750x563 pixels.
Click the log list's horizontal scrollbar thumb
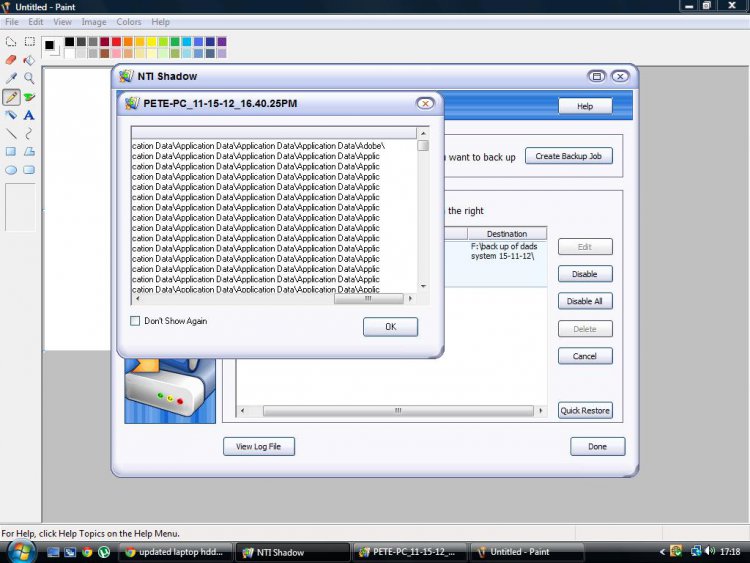click(368, 298)
